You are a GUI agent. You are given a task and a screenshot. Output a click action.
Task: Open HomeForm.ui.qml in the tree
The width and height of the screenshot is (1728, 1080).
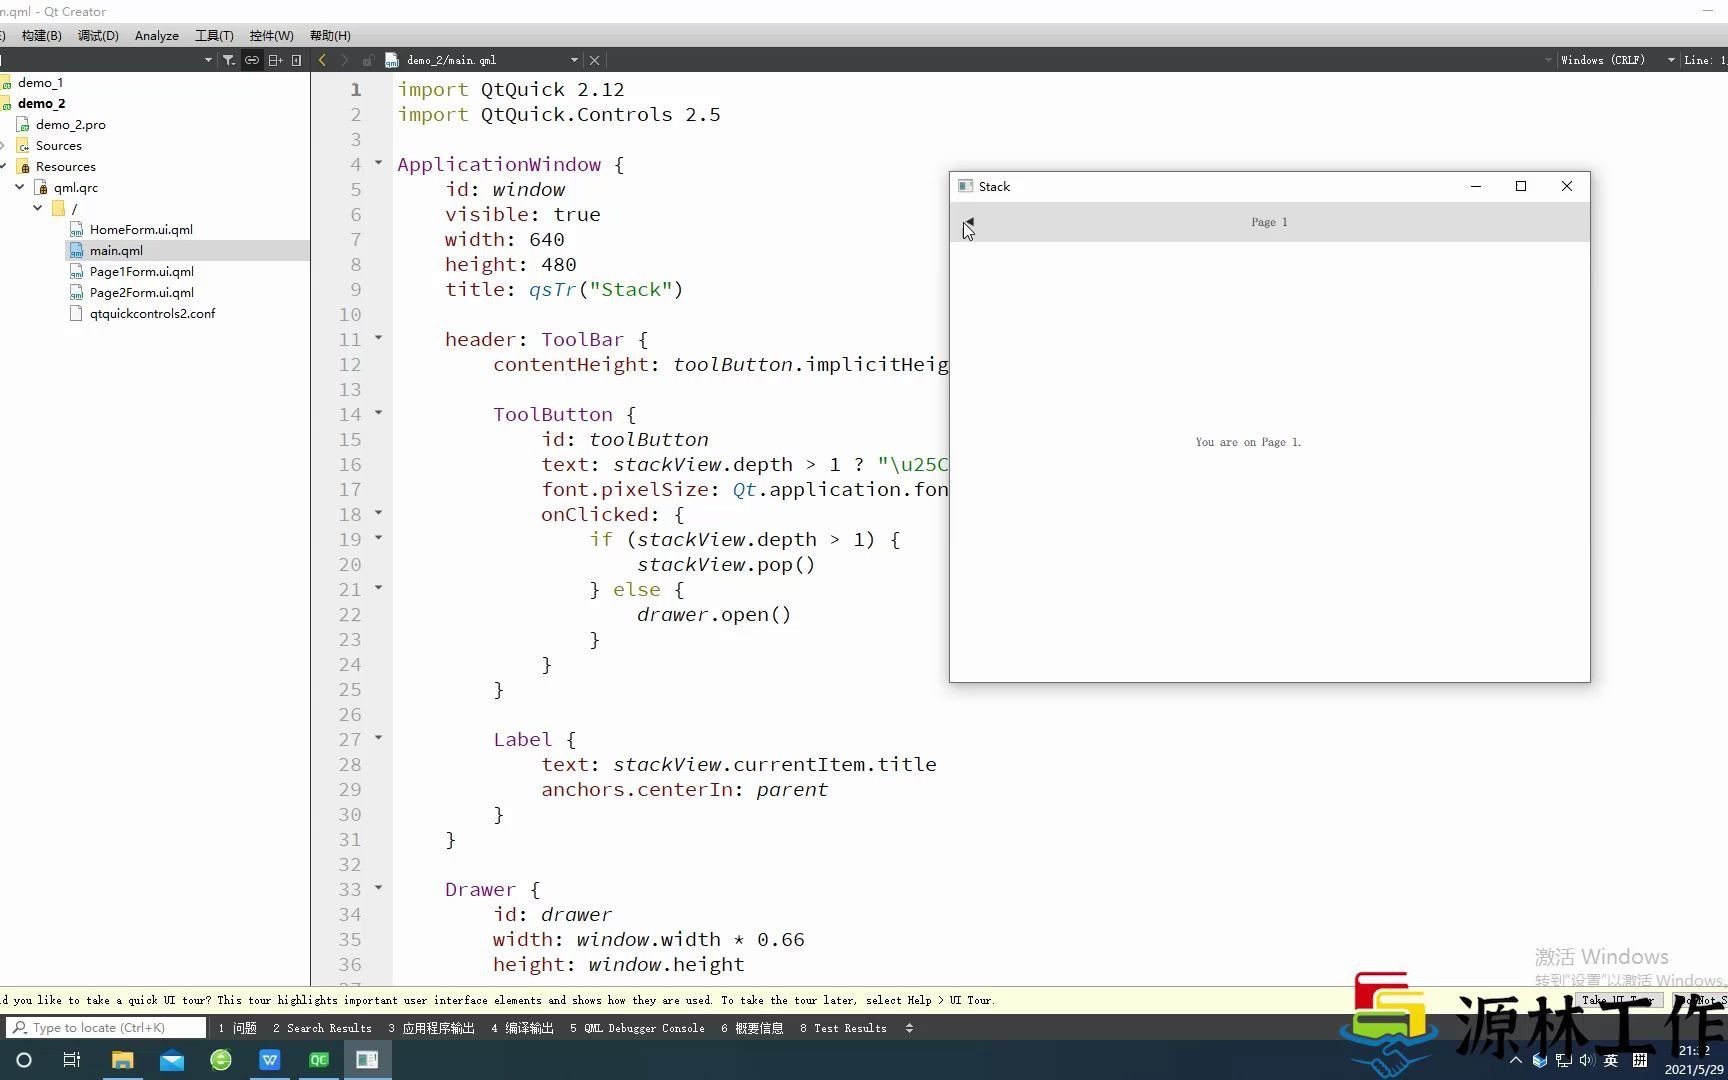coord(141,230)
